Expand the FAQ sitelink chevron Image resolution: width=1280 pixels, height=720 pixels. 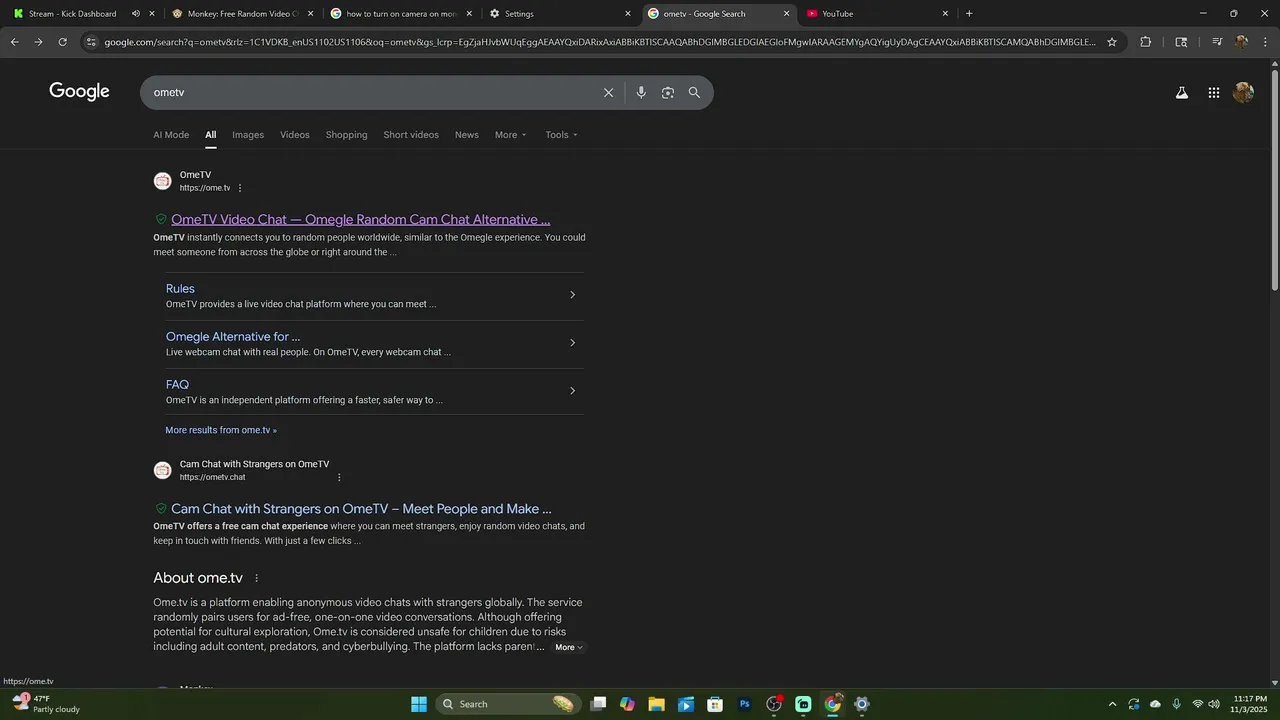tap(572, 391)
